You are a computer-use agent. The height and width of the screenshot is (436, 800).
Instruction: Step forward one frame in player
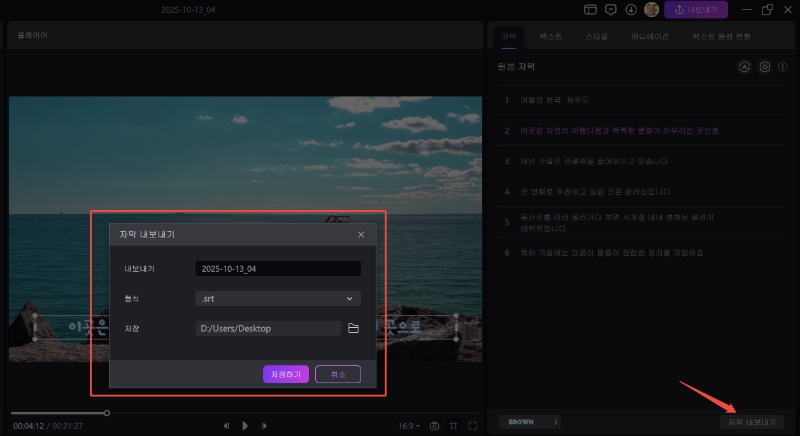click(264, 426)
